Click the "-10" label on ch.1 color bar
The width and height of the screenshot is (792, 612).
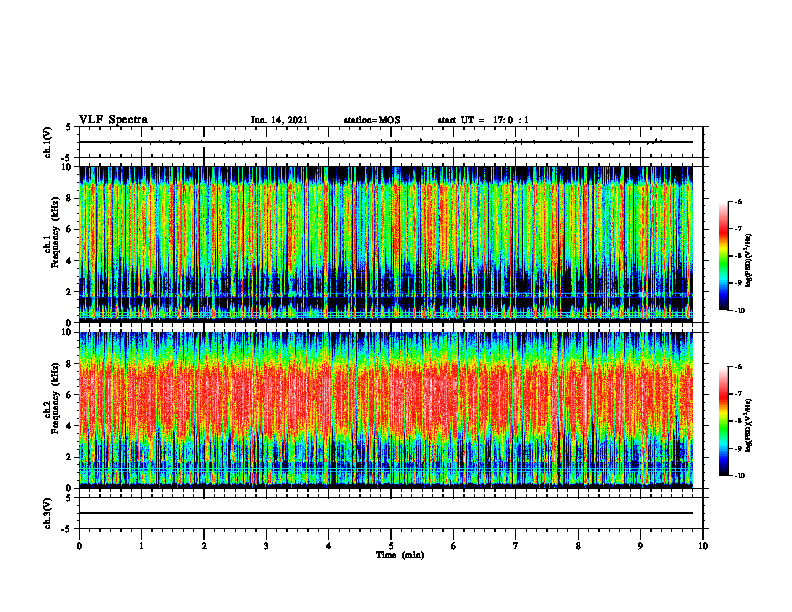click(740, 311)
